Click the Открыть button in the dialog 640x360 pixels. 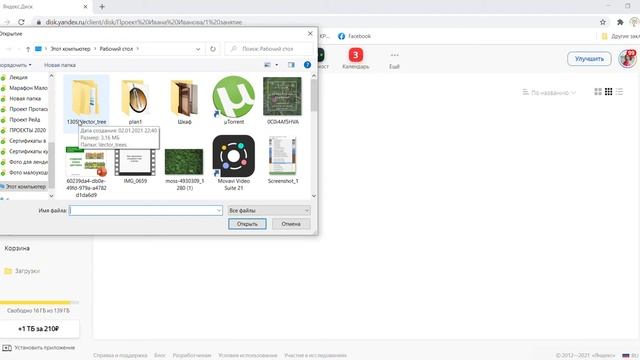pos(247,224)
